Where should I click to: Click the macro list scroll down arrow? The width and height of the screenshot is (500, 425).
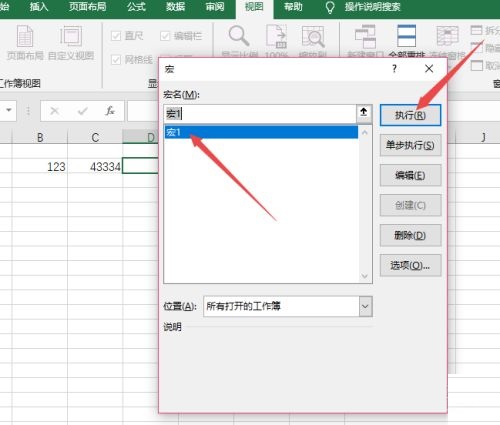[x=365, y=276]
